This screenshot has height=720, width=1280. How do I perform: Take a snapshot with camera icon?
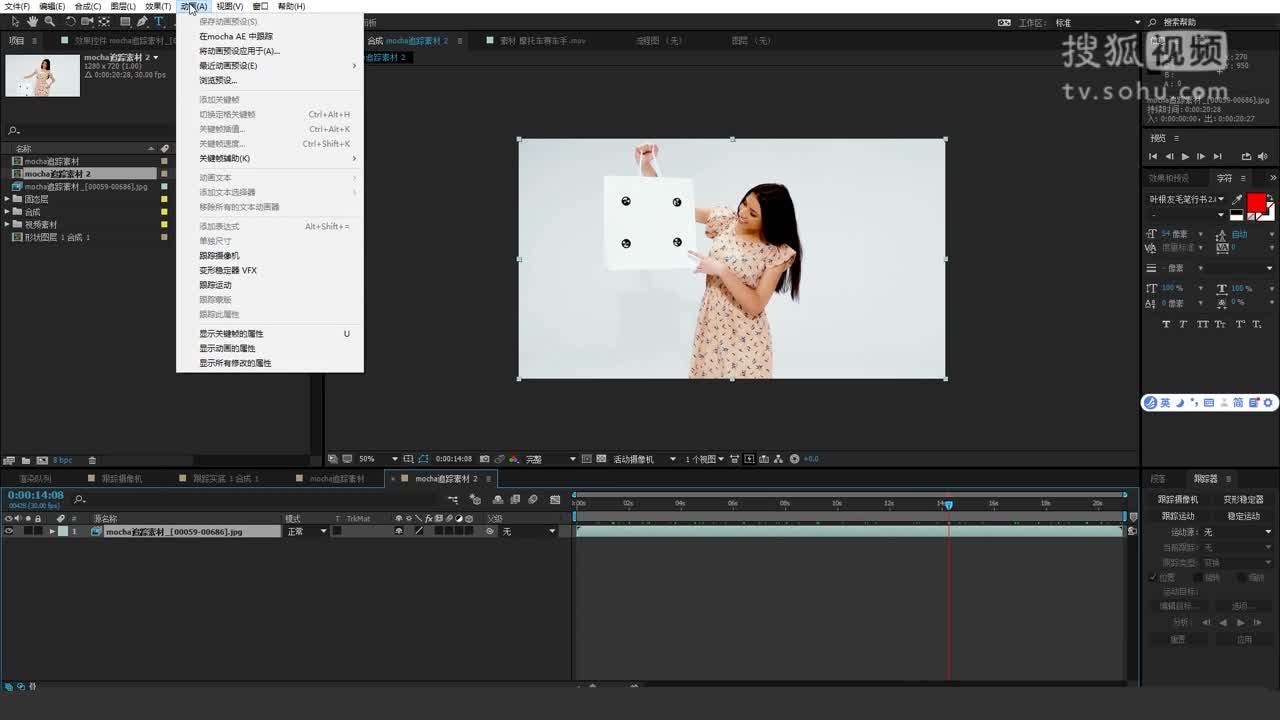pos(485,459)
